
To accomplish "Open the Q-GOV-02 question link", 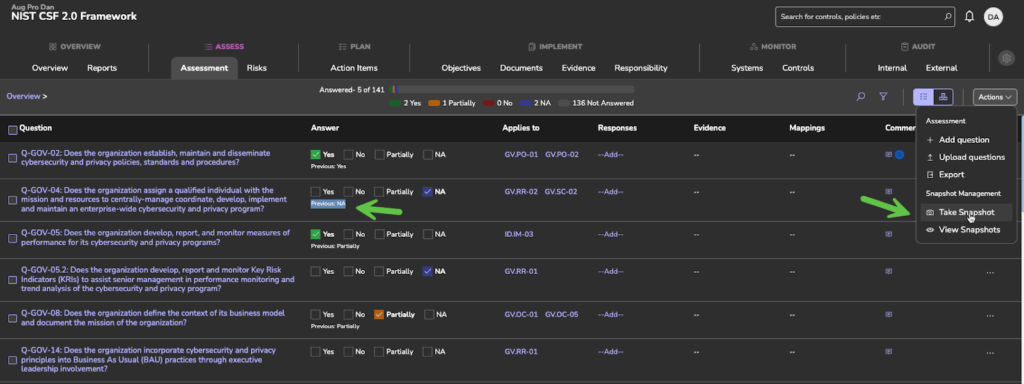I will (146, 157).
